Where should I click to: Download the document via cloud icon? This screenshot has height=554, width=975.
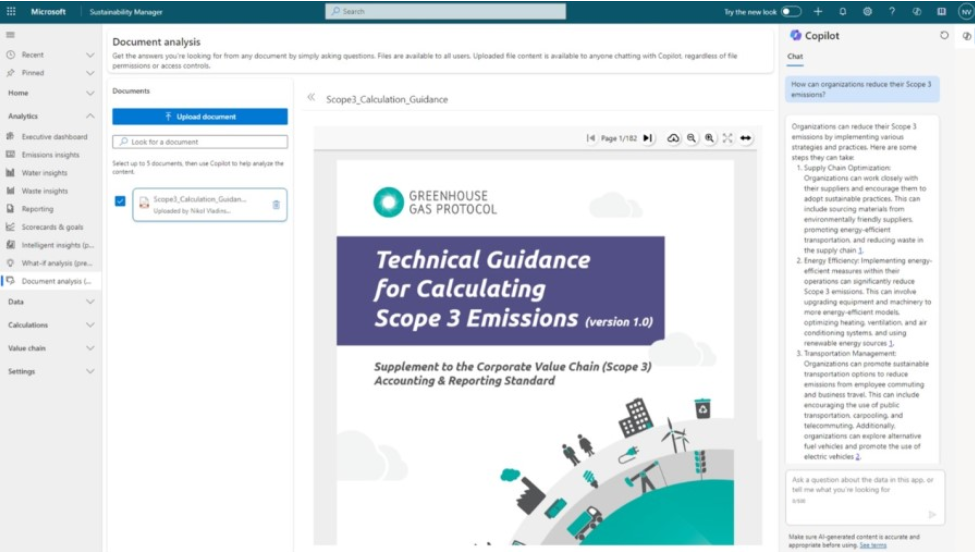(673, 138)
